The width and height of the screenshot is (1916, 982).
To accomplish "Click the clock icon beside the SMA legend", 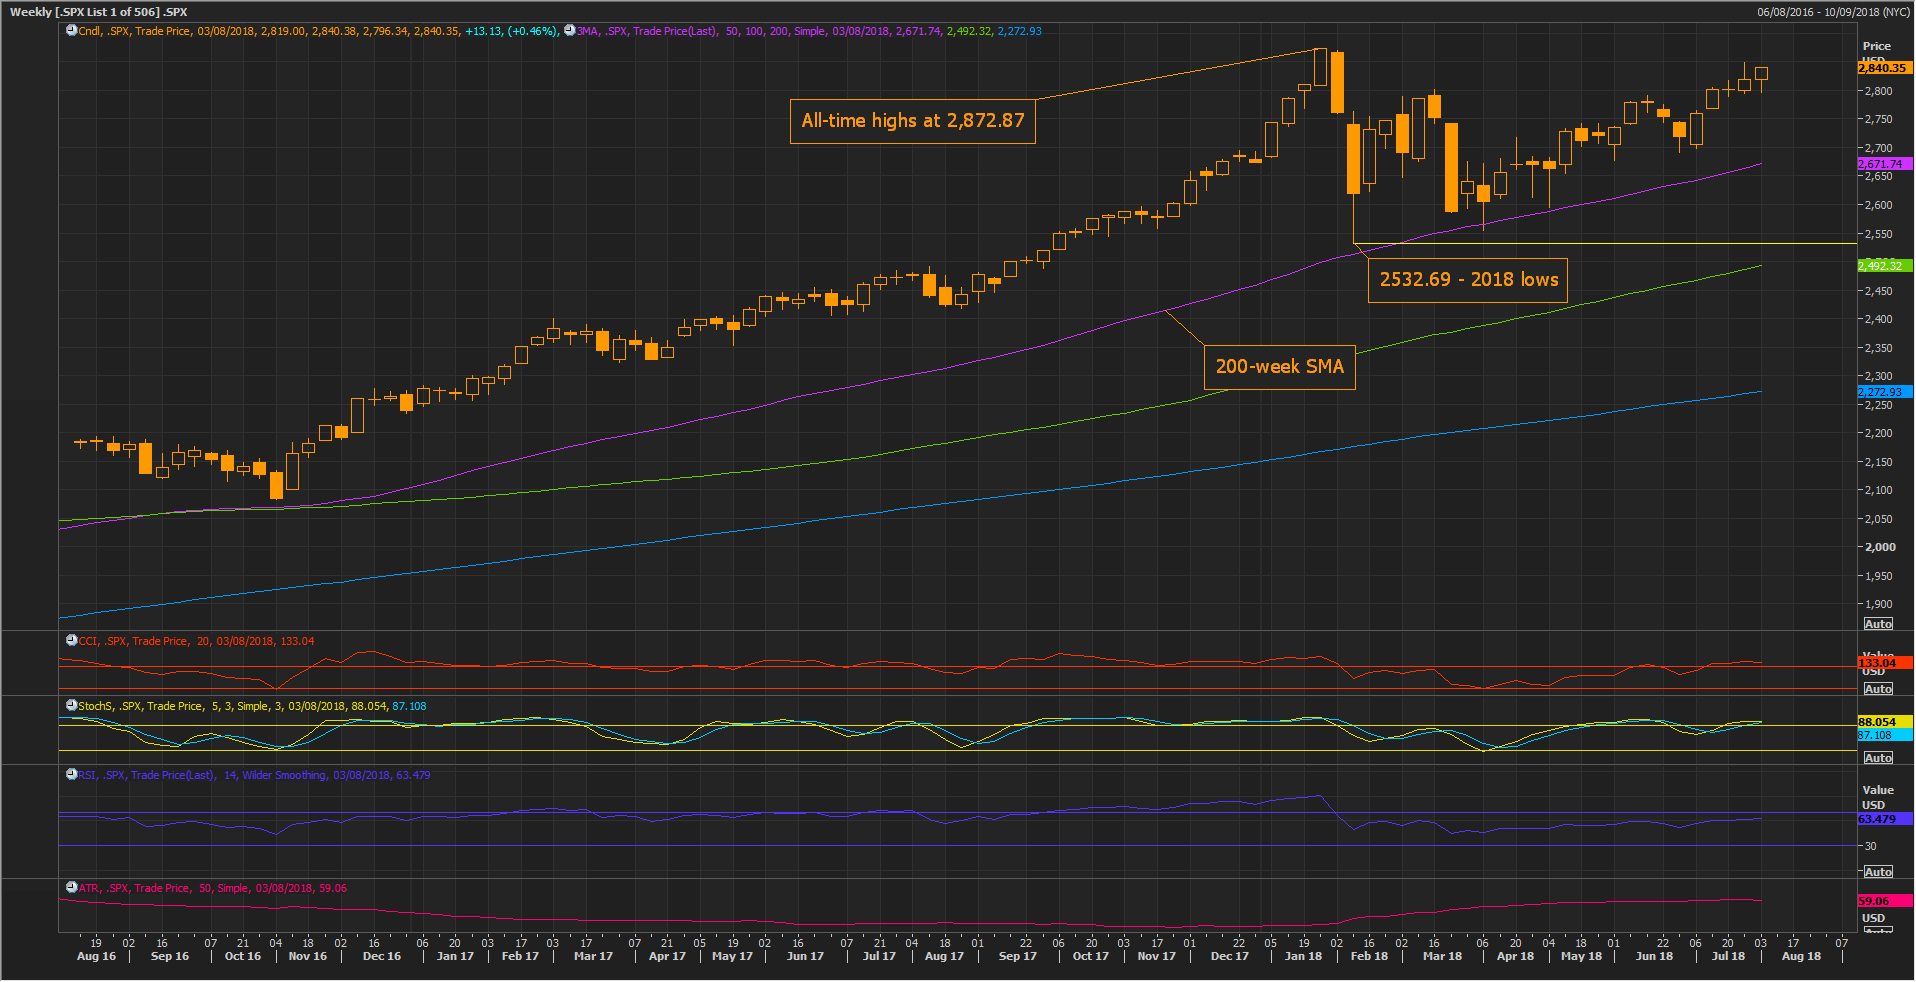I will coord(569,31).
